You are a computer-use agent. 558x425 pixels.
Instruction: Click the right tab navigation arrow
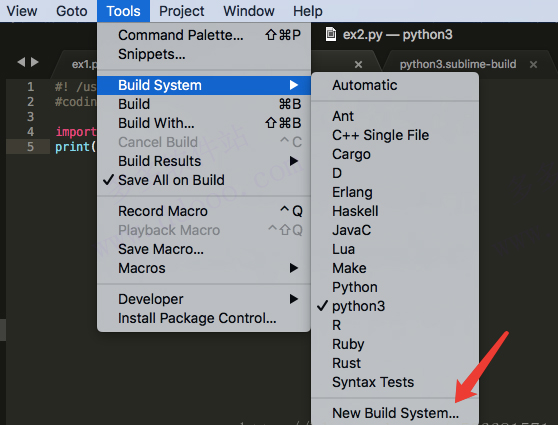tap(35, 62)
